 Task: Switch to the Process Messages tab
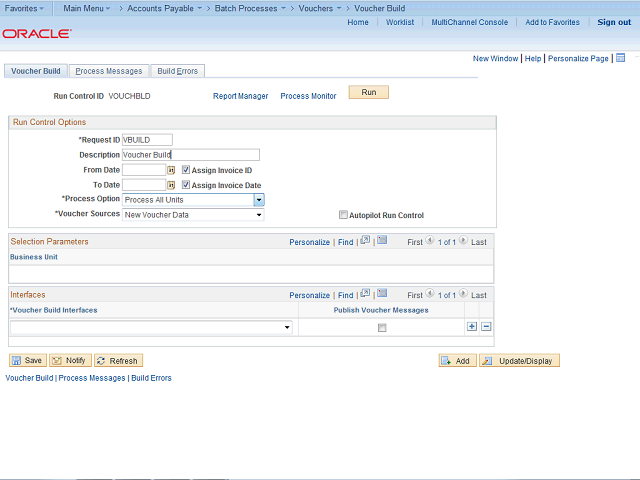(x=109, y=71)
